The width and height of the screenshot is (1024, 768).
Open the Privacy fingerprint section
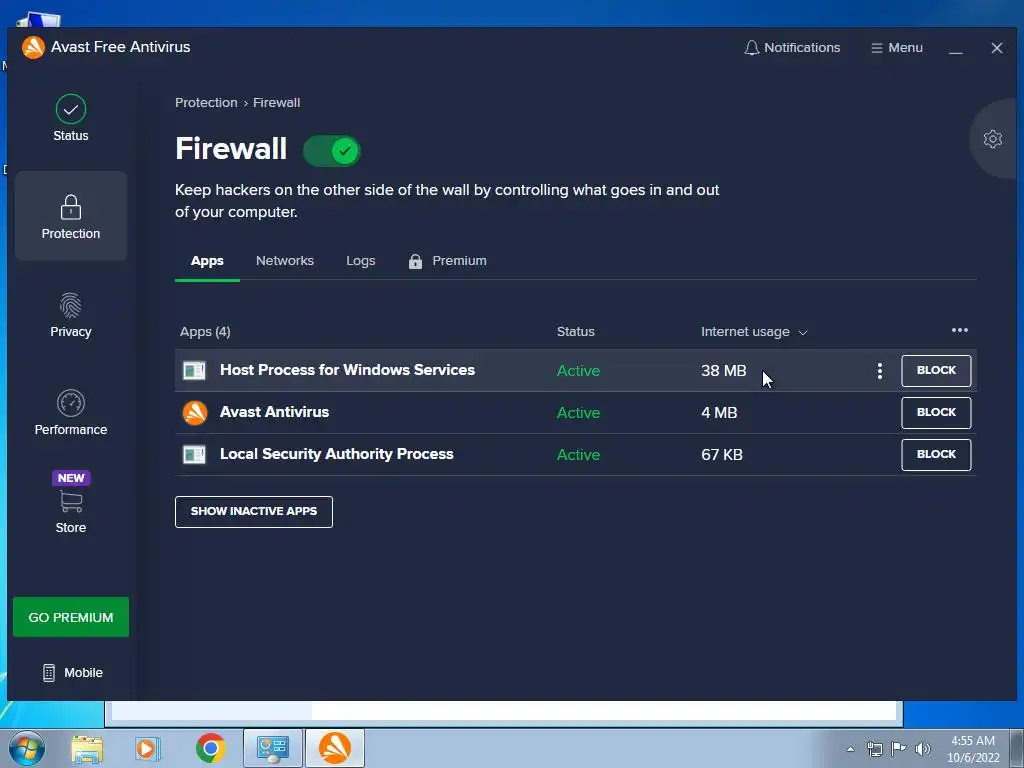(71, 315)
